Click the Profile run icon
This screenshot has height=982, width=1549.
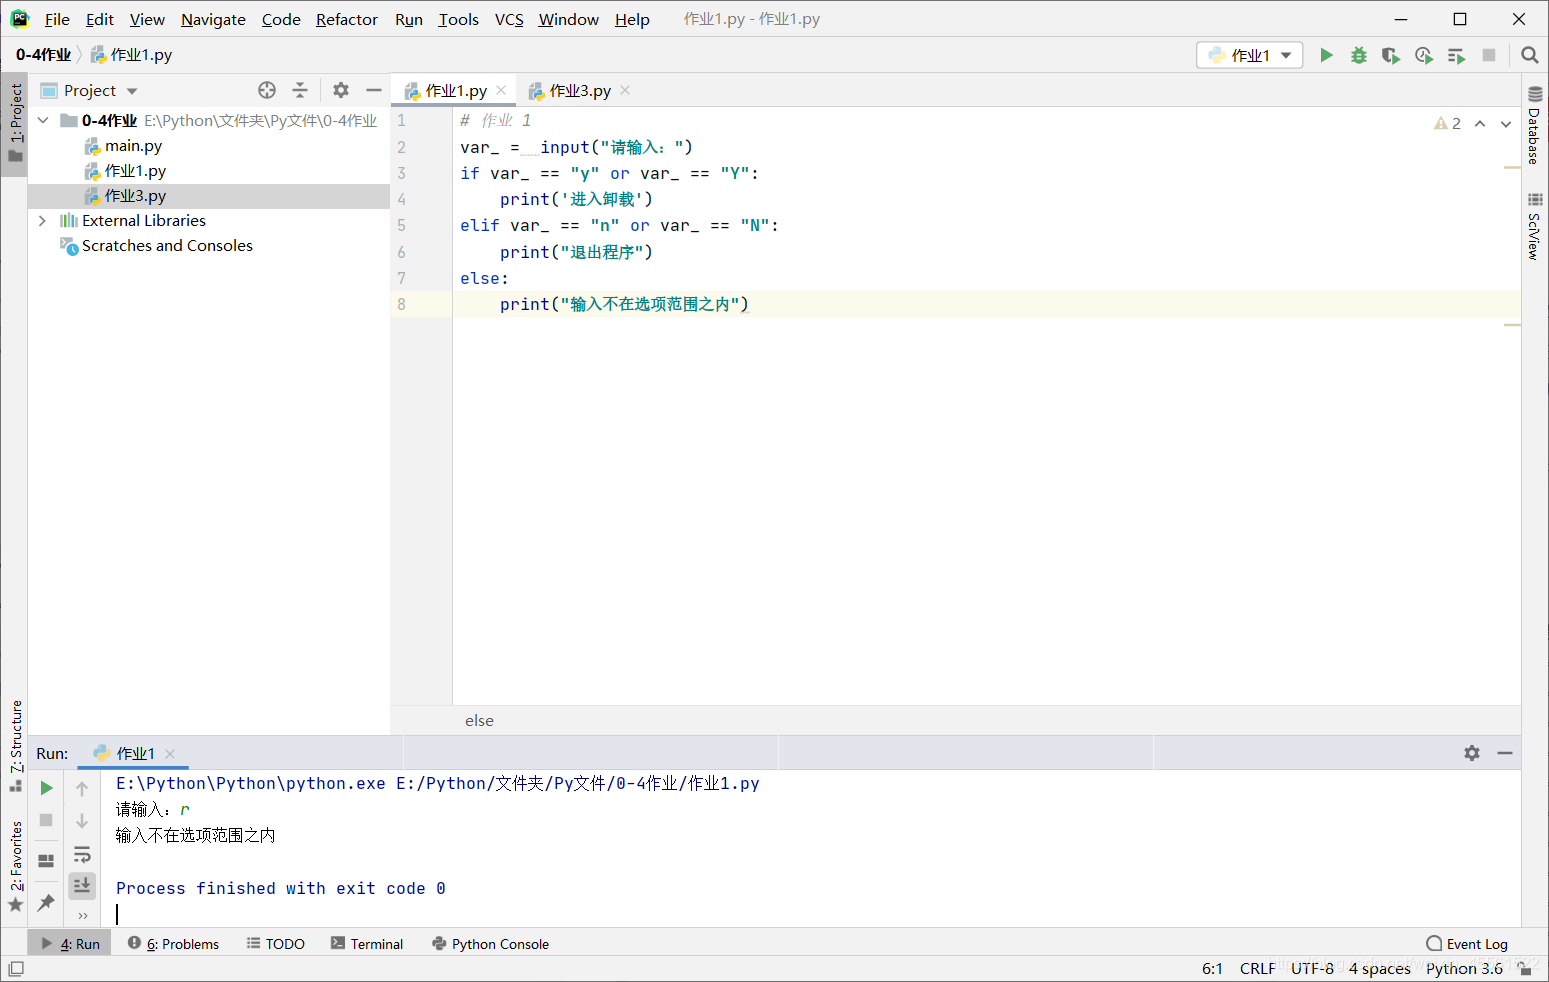pyautogui.click(x=1423, y=55)
